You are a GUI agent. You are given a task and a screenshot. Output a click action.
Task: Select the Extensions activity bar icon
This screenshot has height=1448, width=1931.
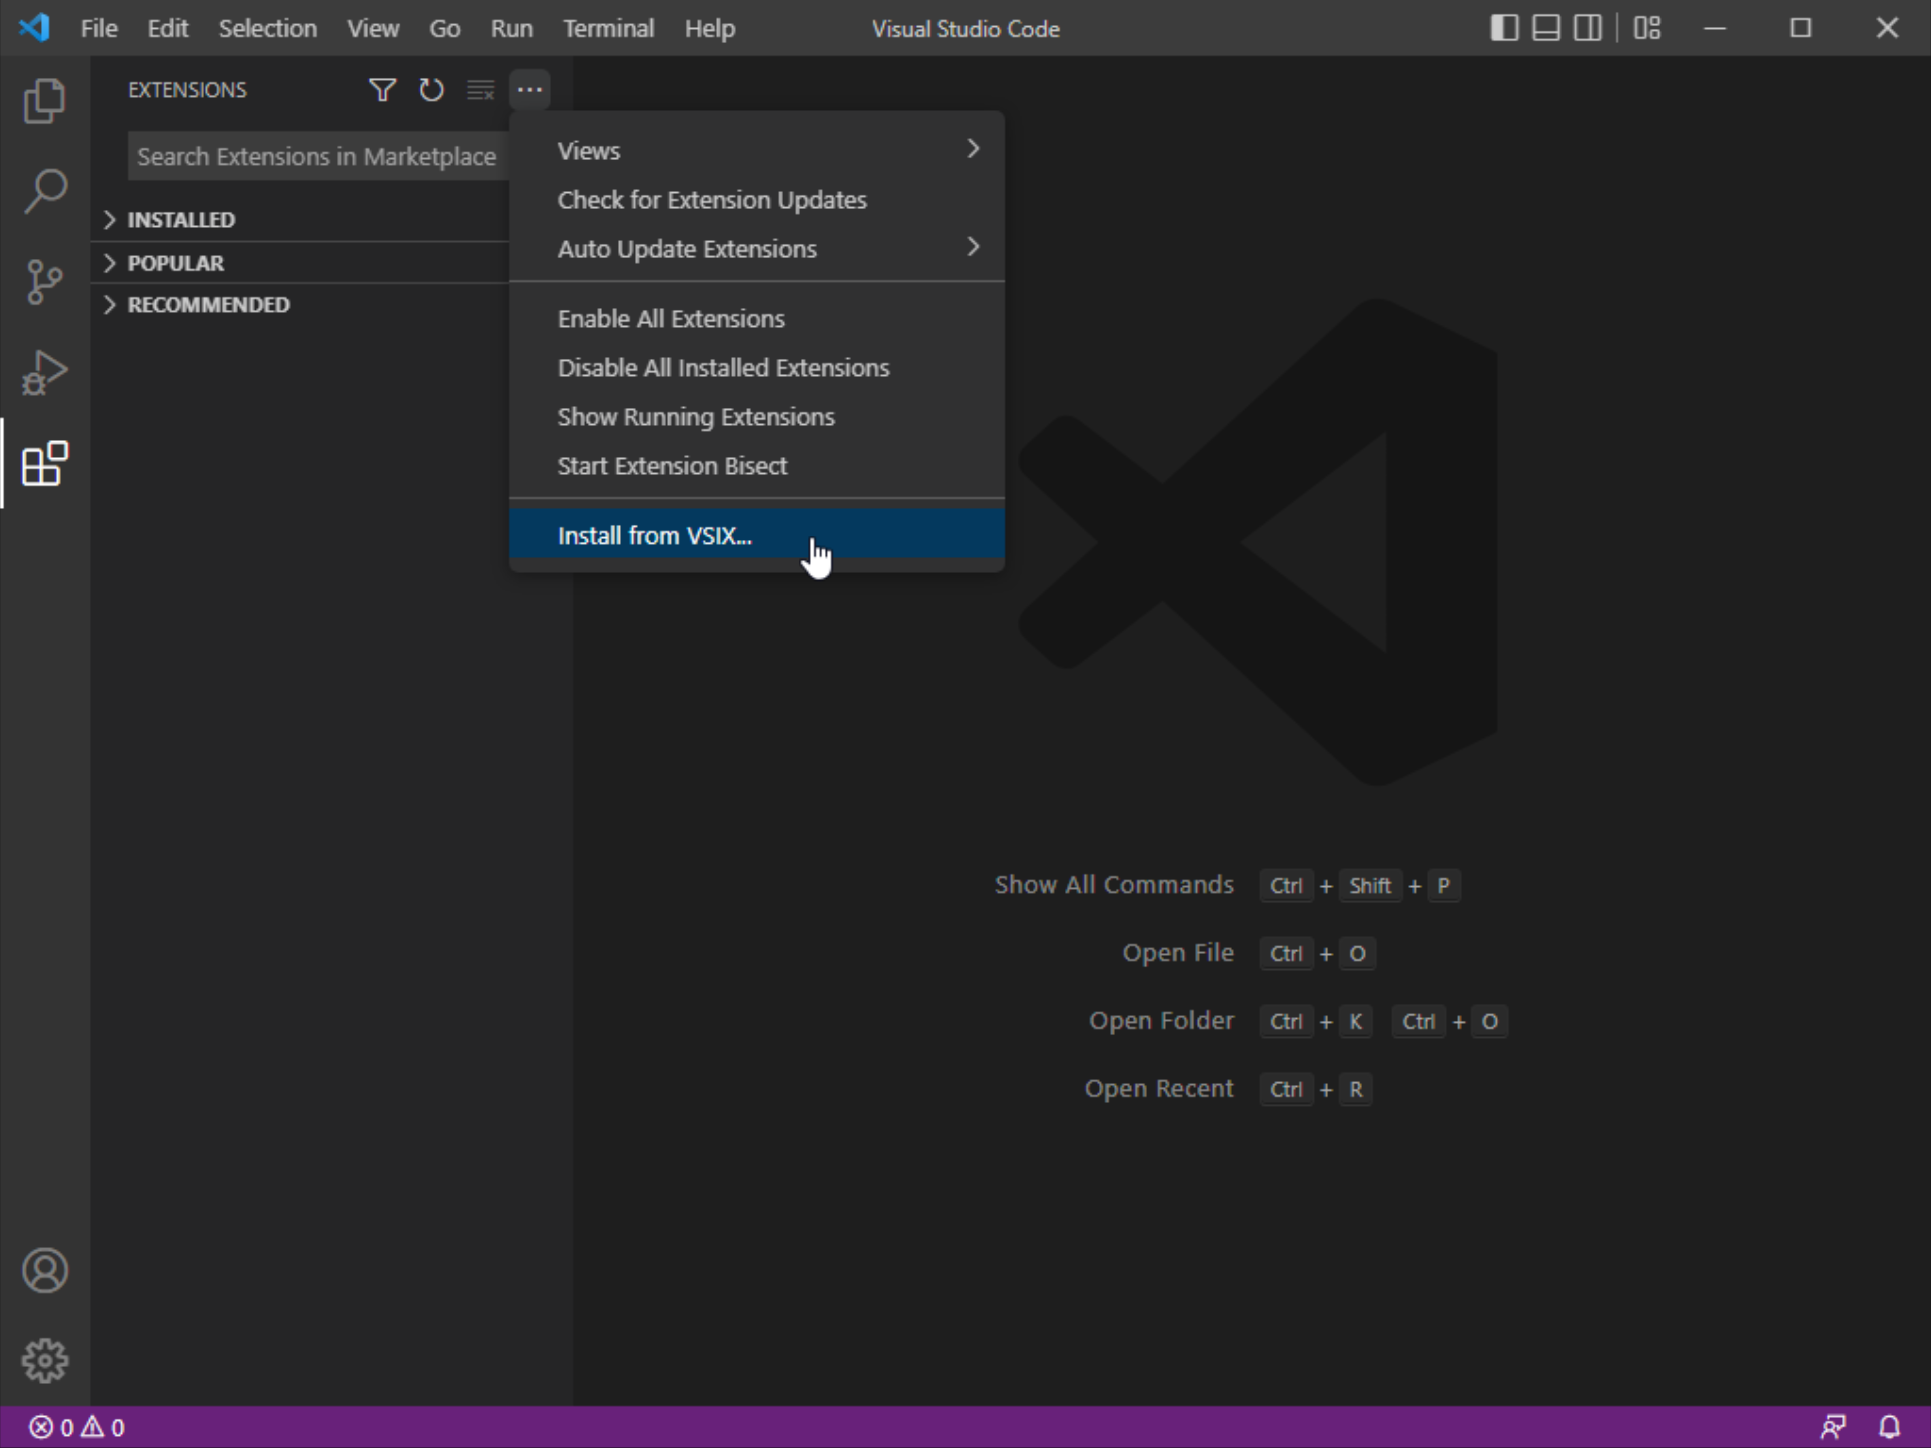point(45,463)
